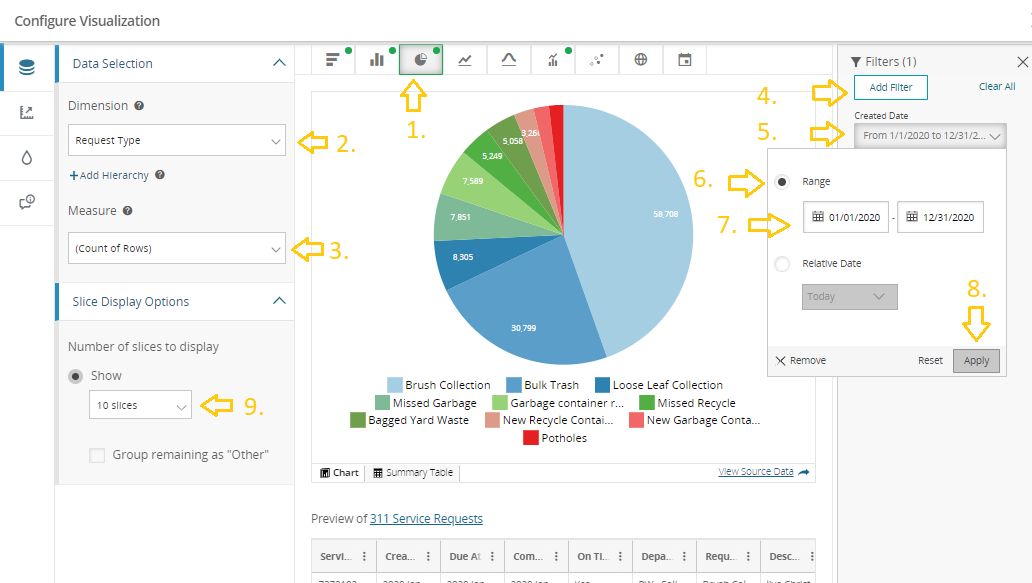
Task: Open the Requ... column options menu
Action: [x=748, y=557]
